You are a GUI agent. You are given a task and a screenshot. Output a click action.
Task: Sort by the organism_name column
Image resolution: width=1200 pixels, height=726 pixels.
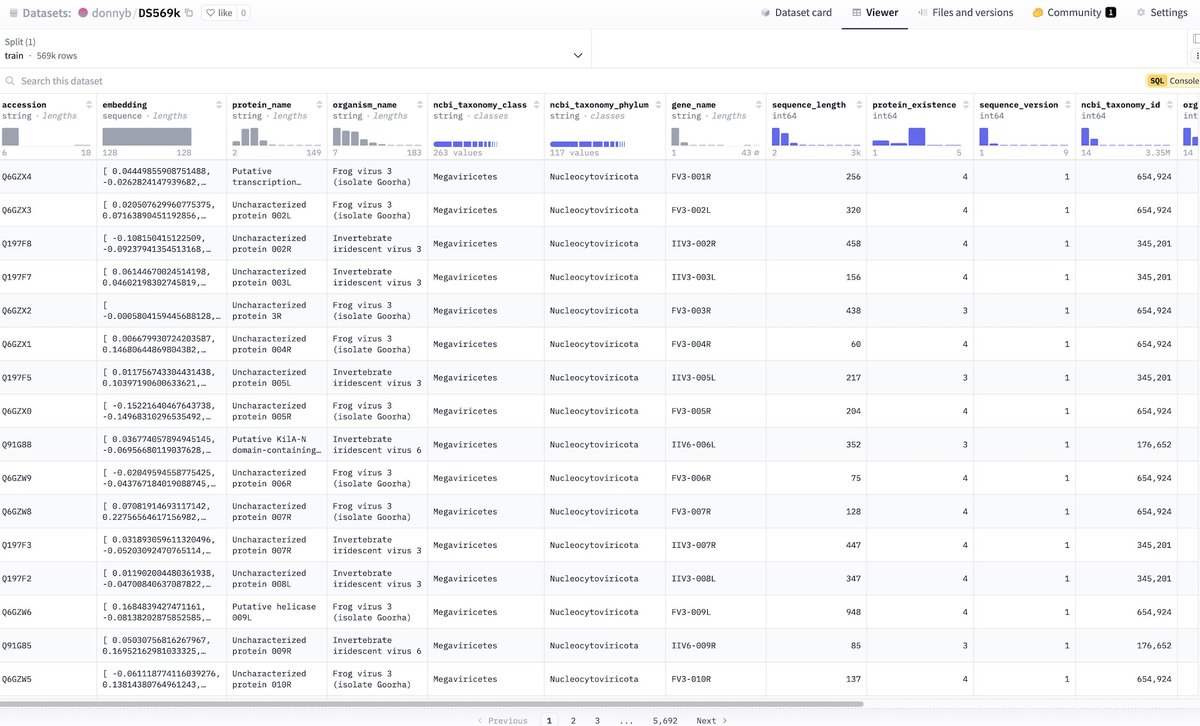(x=419, y=104)
